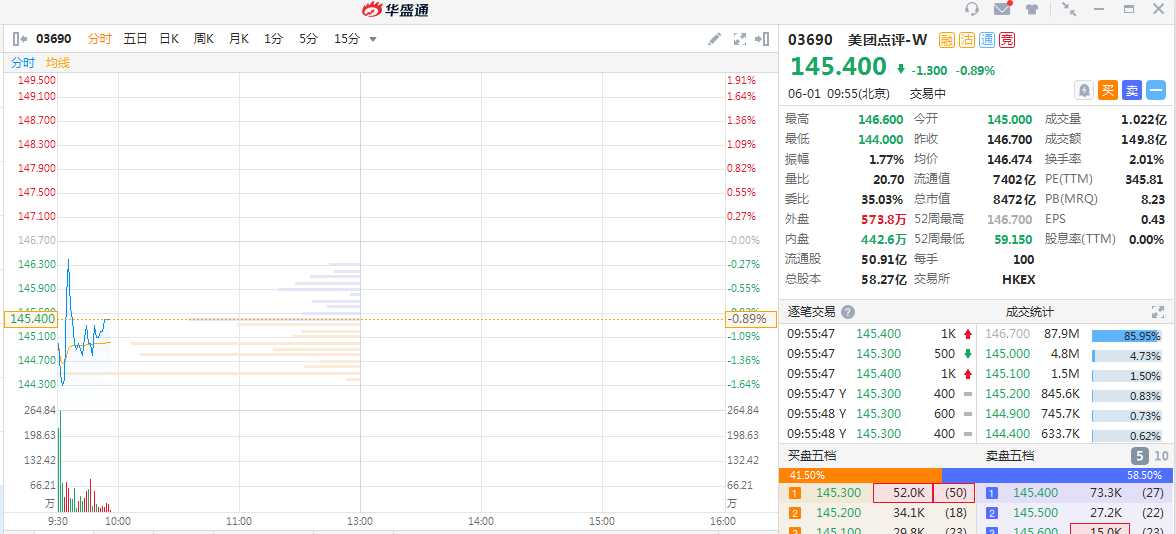Toggle the blue 分时 line legend

point(22,63)
